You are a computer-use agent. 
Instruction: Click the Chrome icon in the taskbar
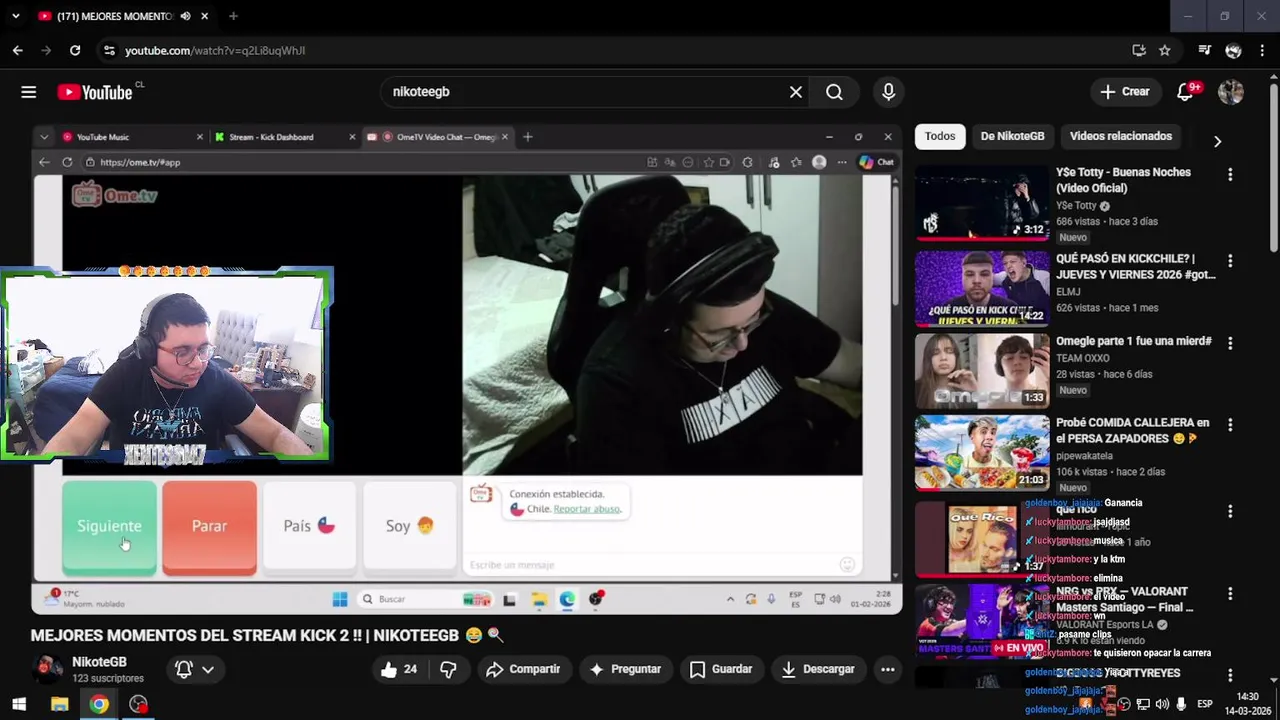pyautogui.click(x=98, y=705)
